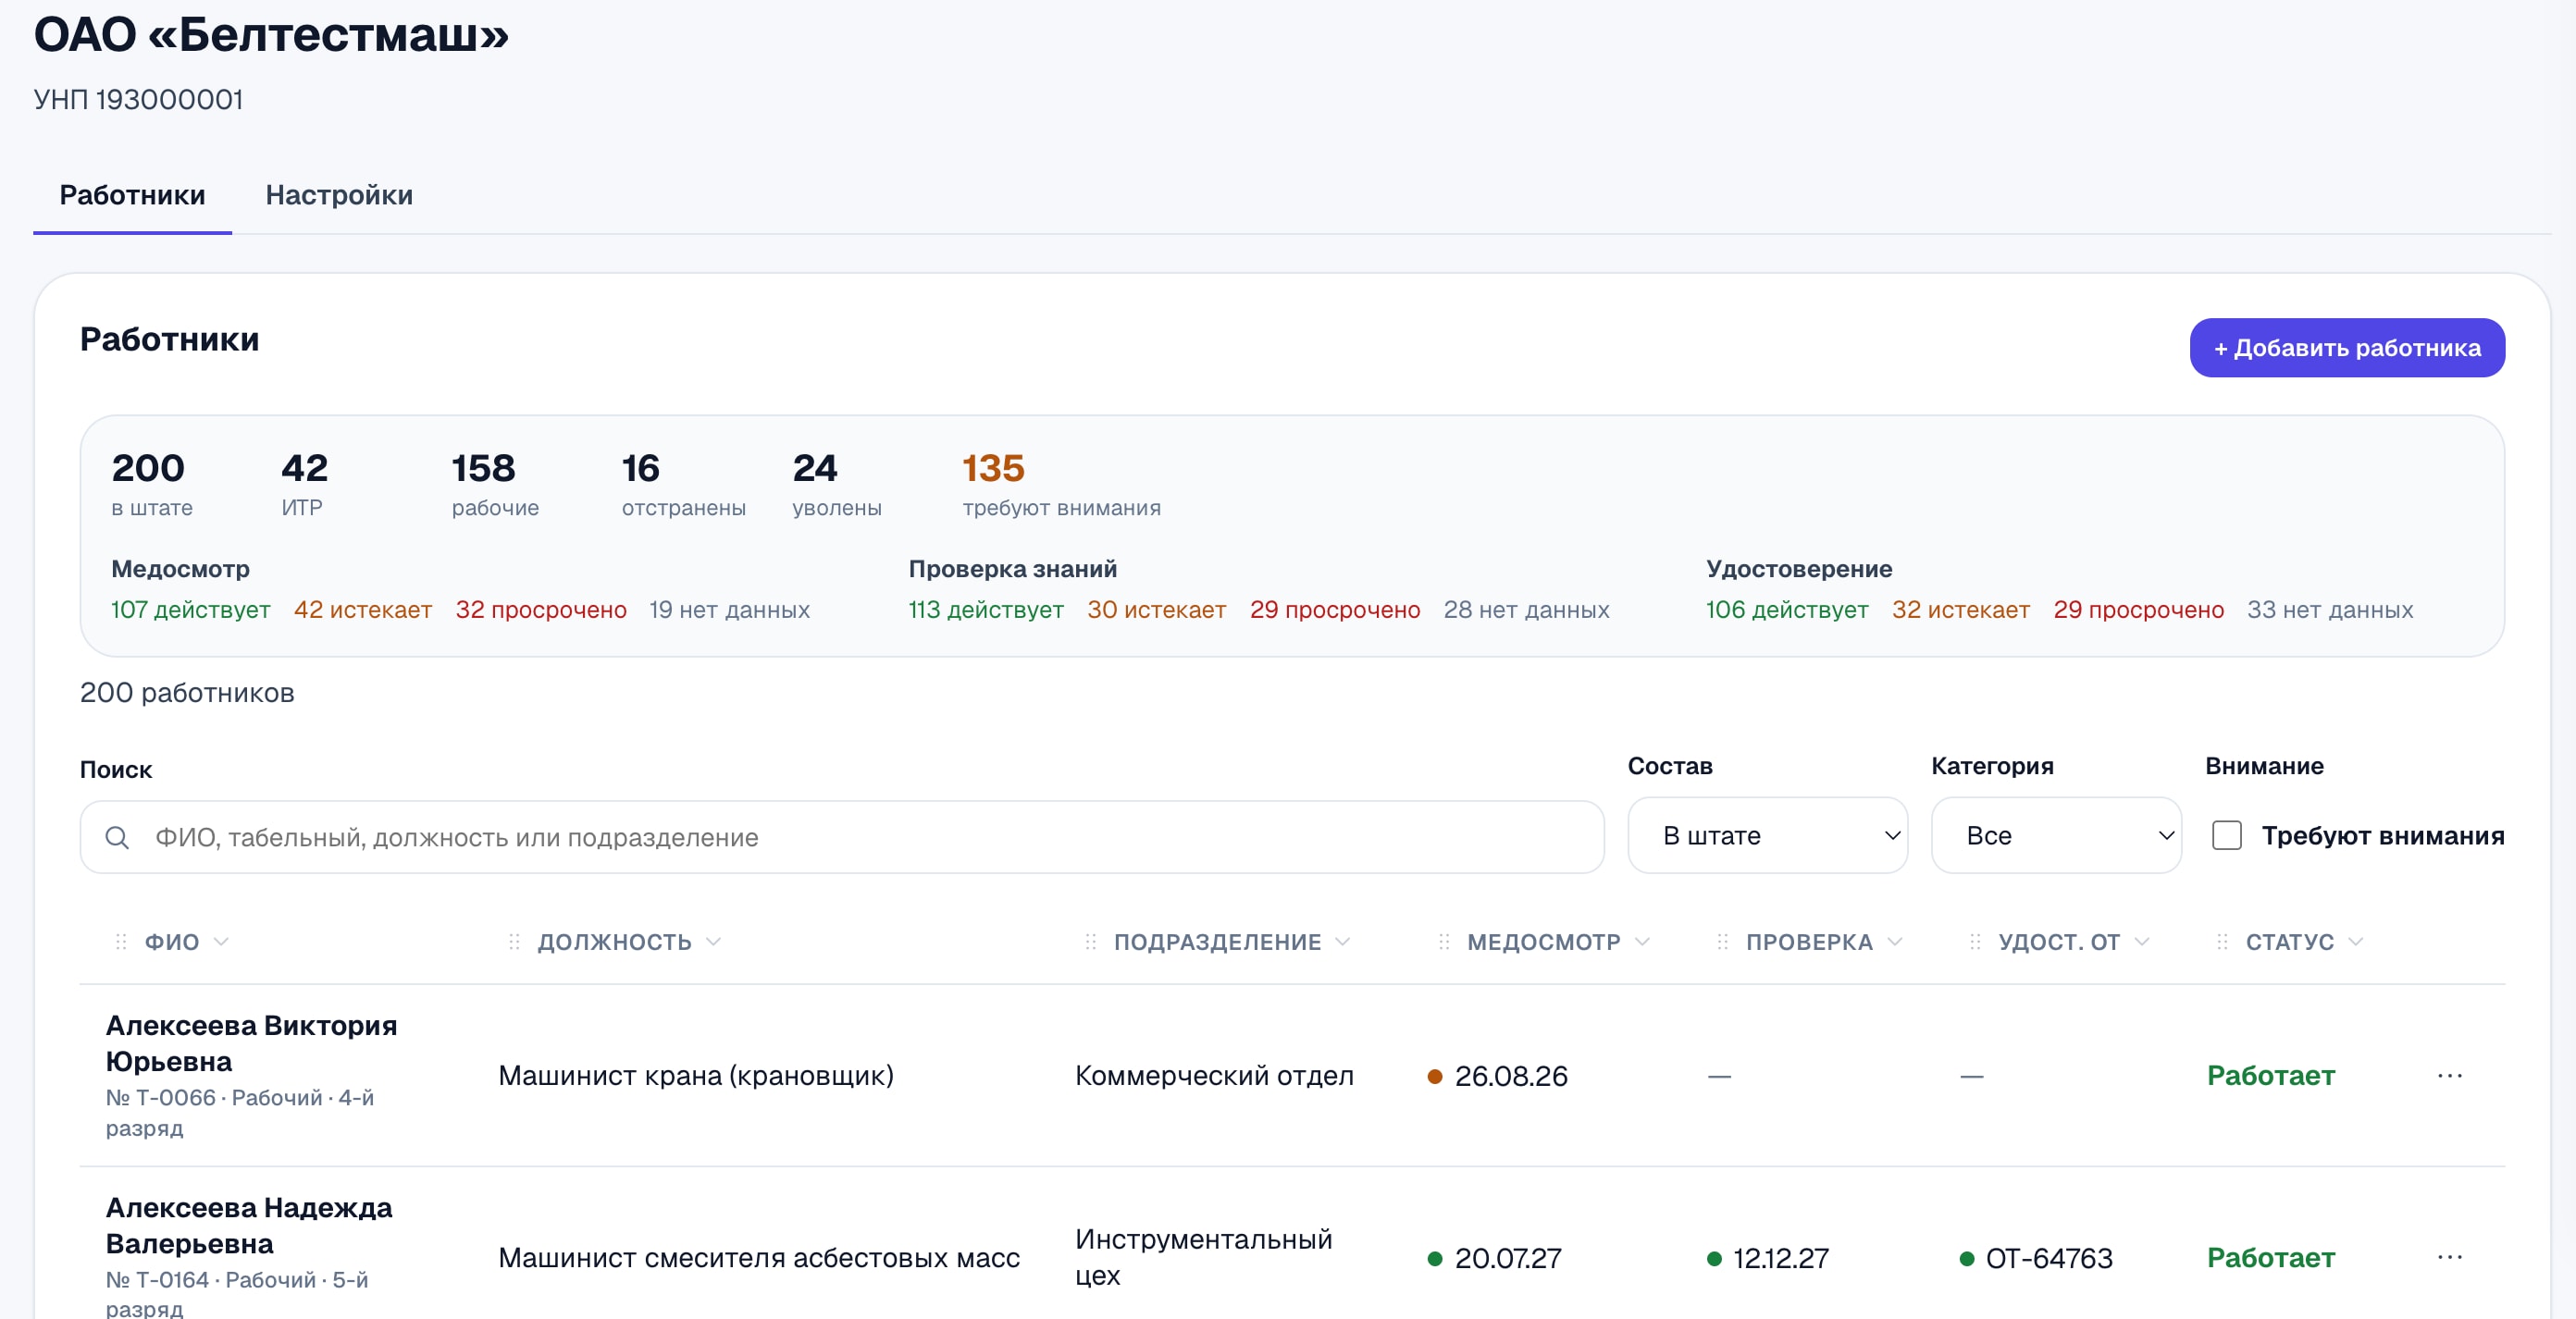Click the medical exam date 26.08.26

[1511, 1076]
